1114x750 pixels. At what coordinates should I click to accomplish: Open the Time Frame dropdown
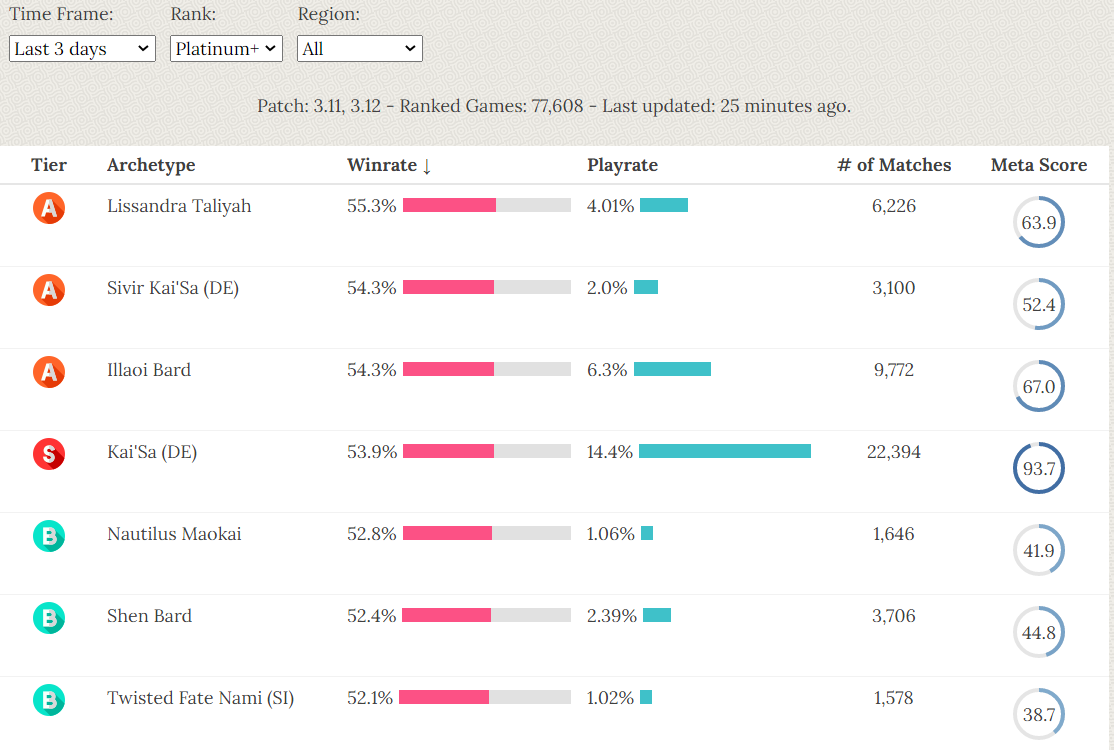(82, 48)
